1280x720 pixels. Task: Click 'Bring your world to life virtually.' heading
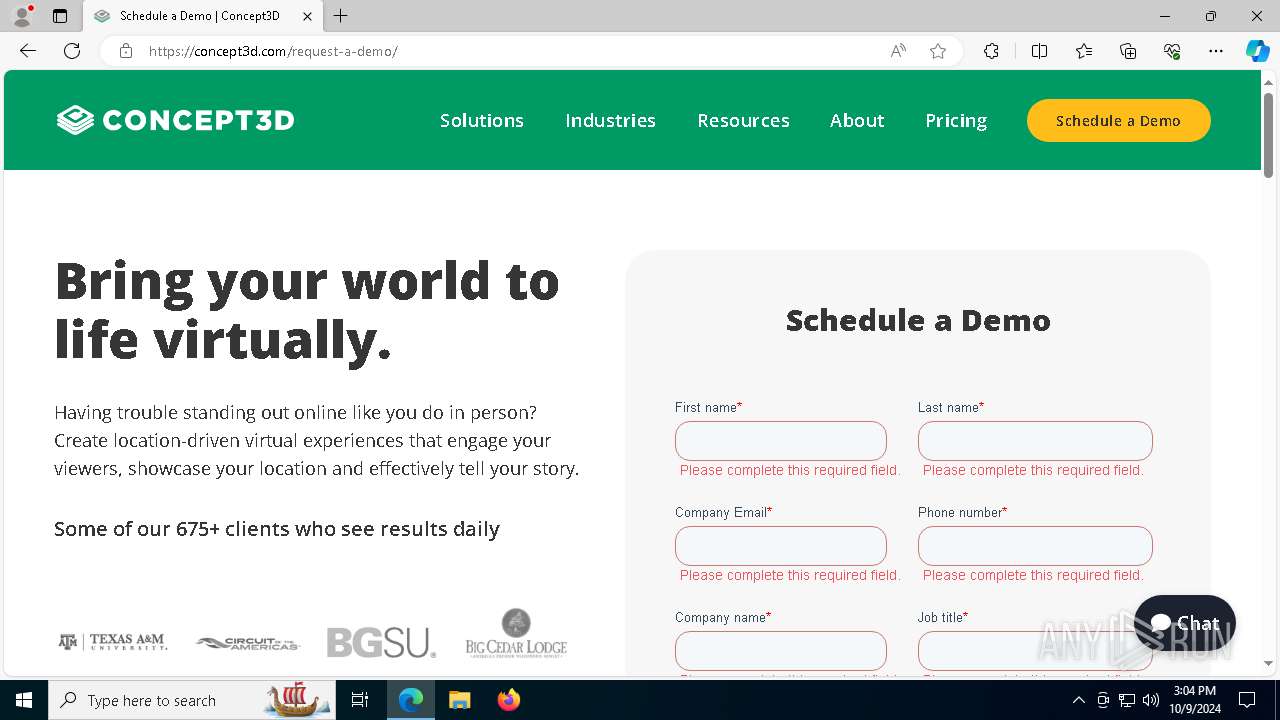[x=307, y=310]
